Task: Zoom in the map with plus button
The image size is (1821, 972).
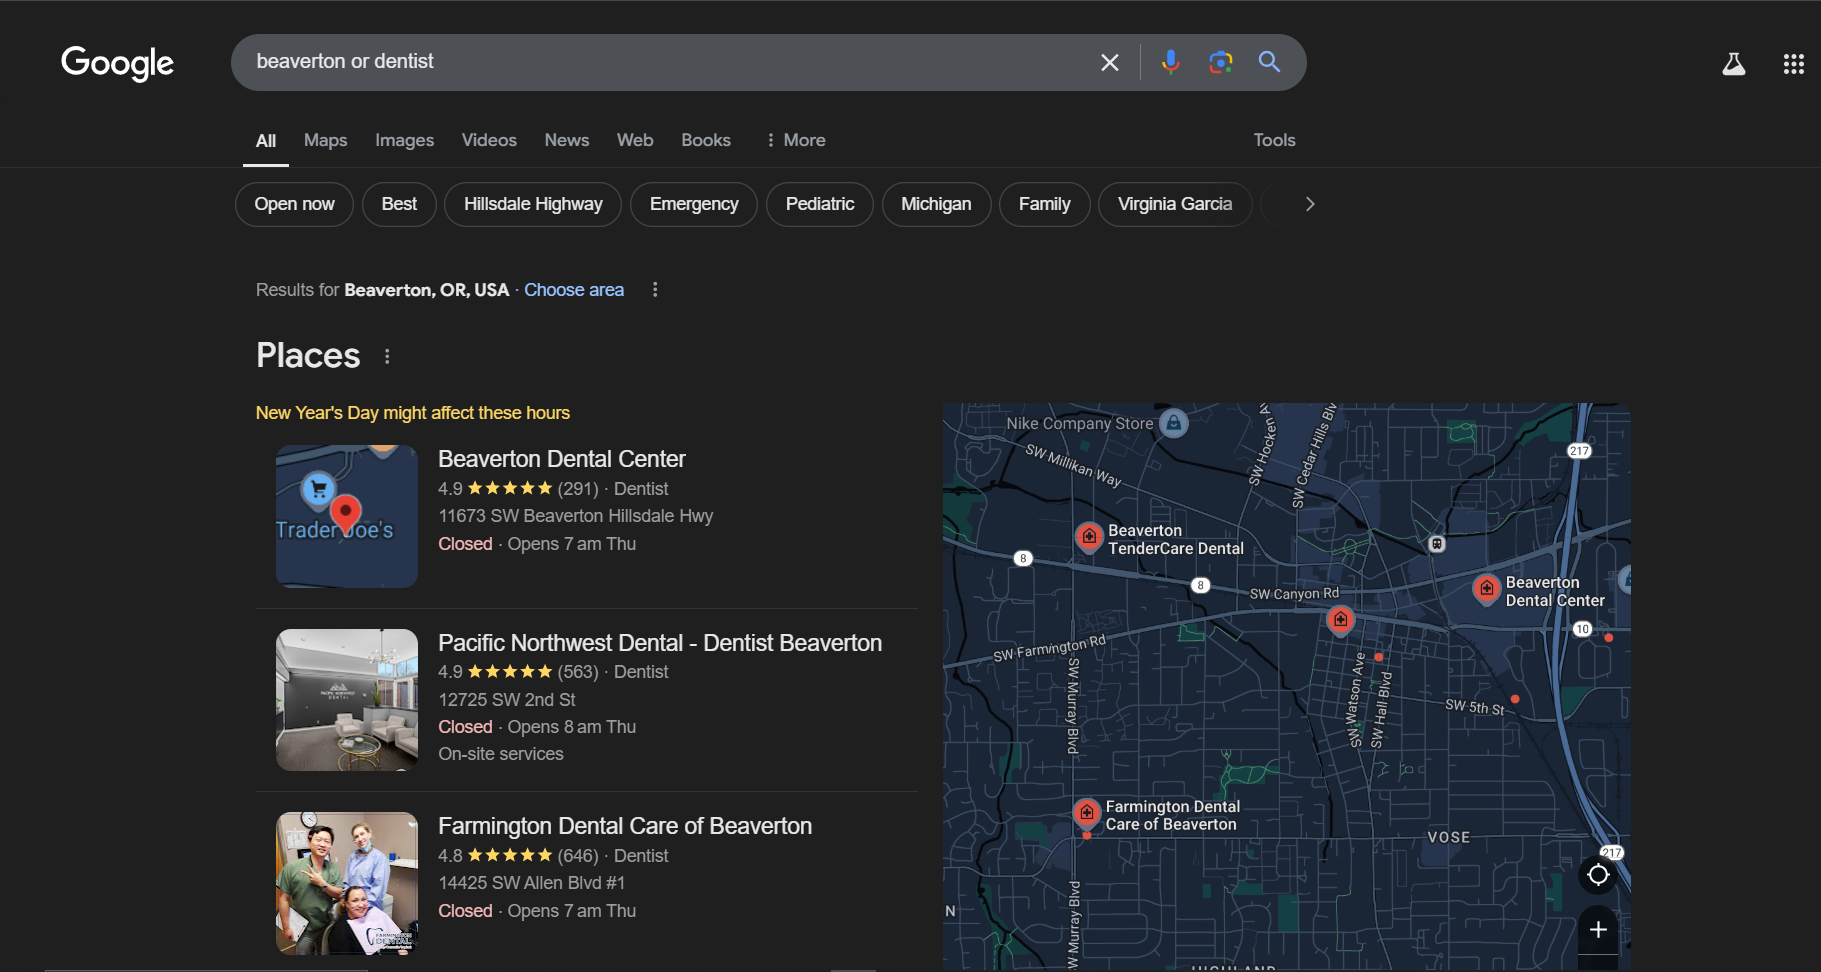Action: pyautogui.click(x=1598, y=929)
